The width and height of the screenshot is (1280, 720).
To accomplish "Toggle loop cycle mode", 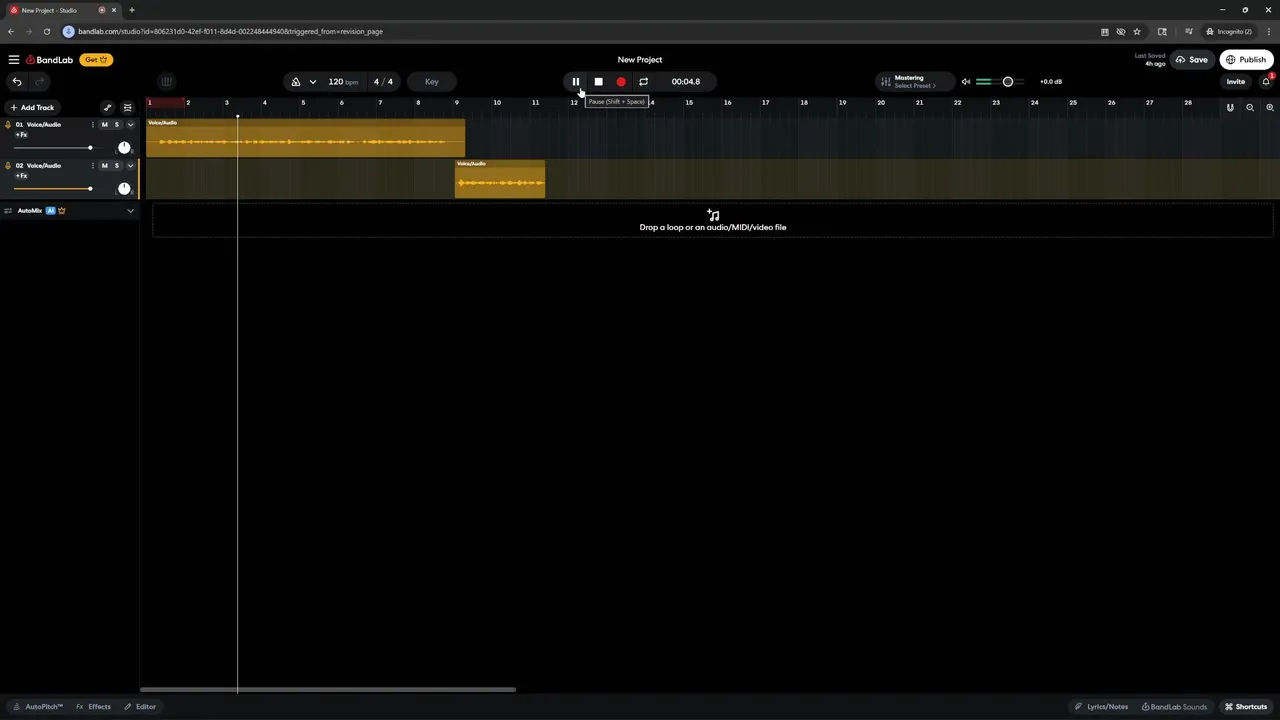I will pyautogui.click(x=643, y=82).
